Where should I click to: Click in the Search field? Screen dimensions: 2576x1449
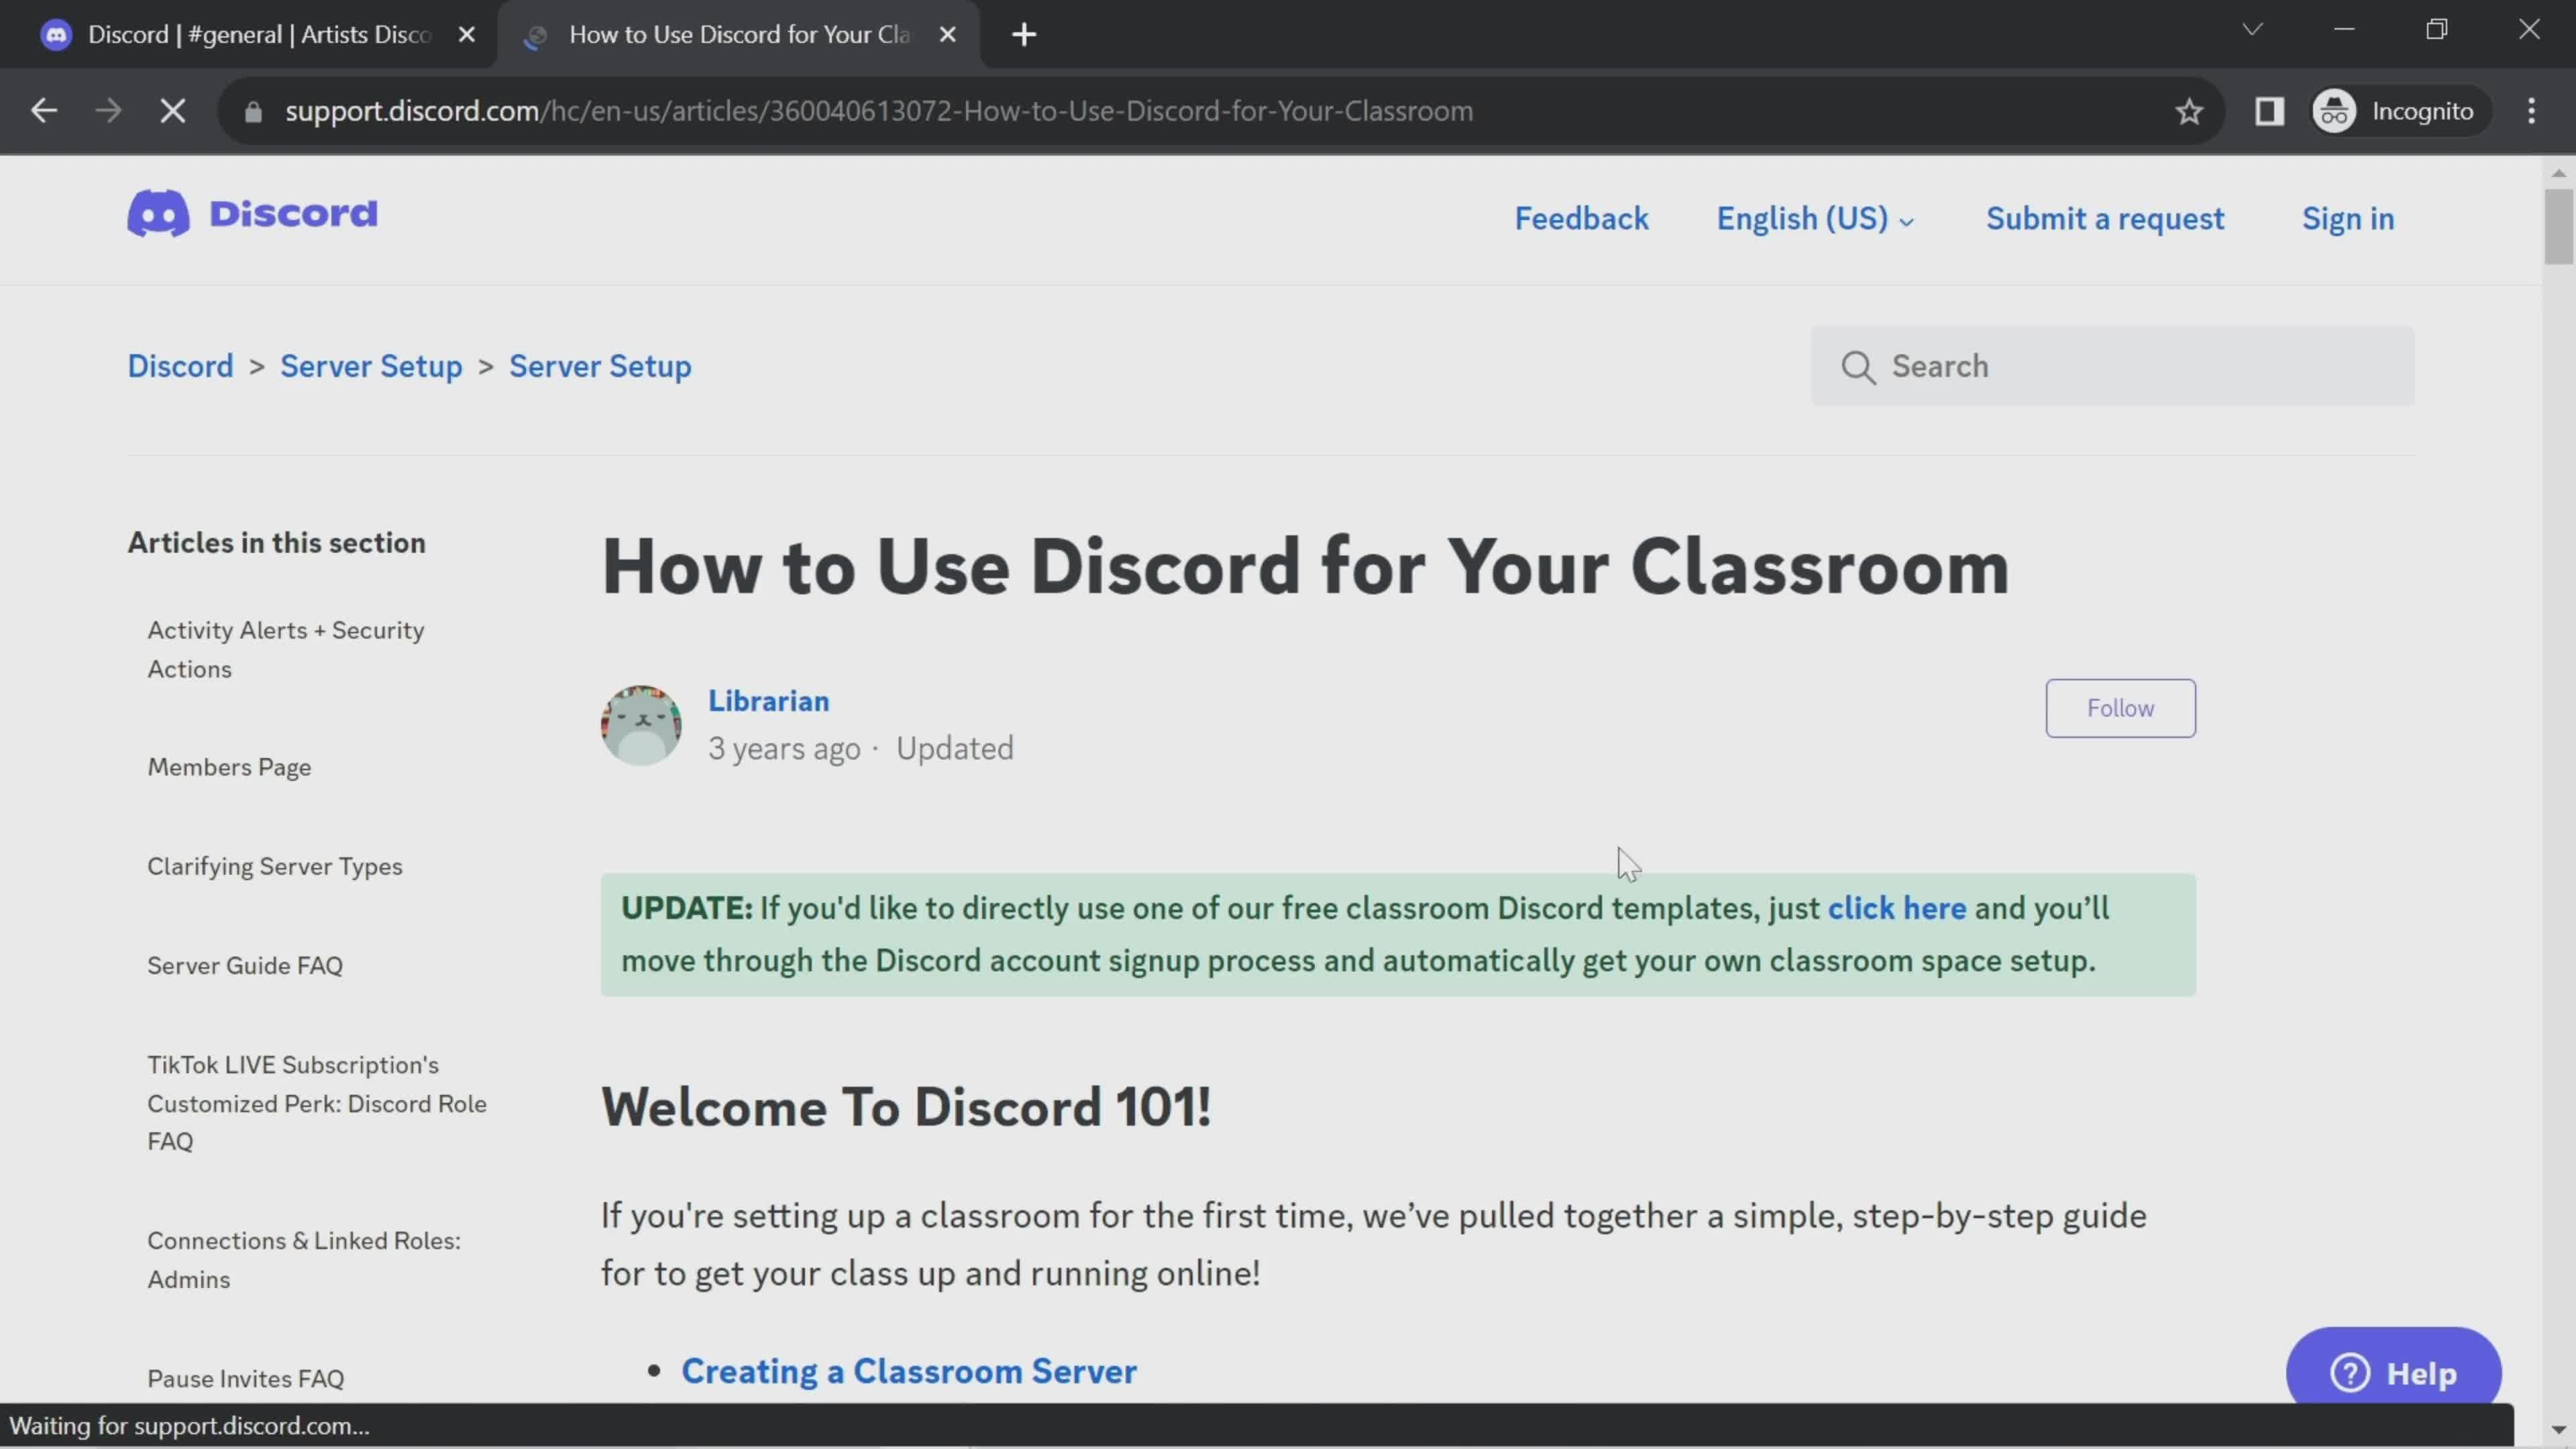(2112, 366)
